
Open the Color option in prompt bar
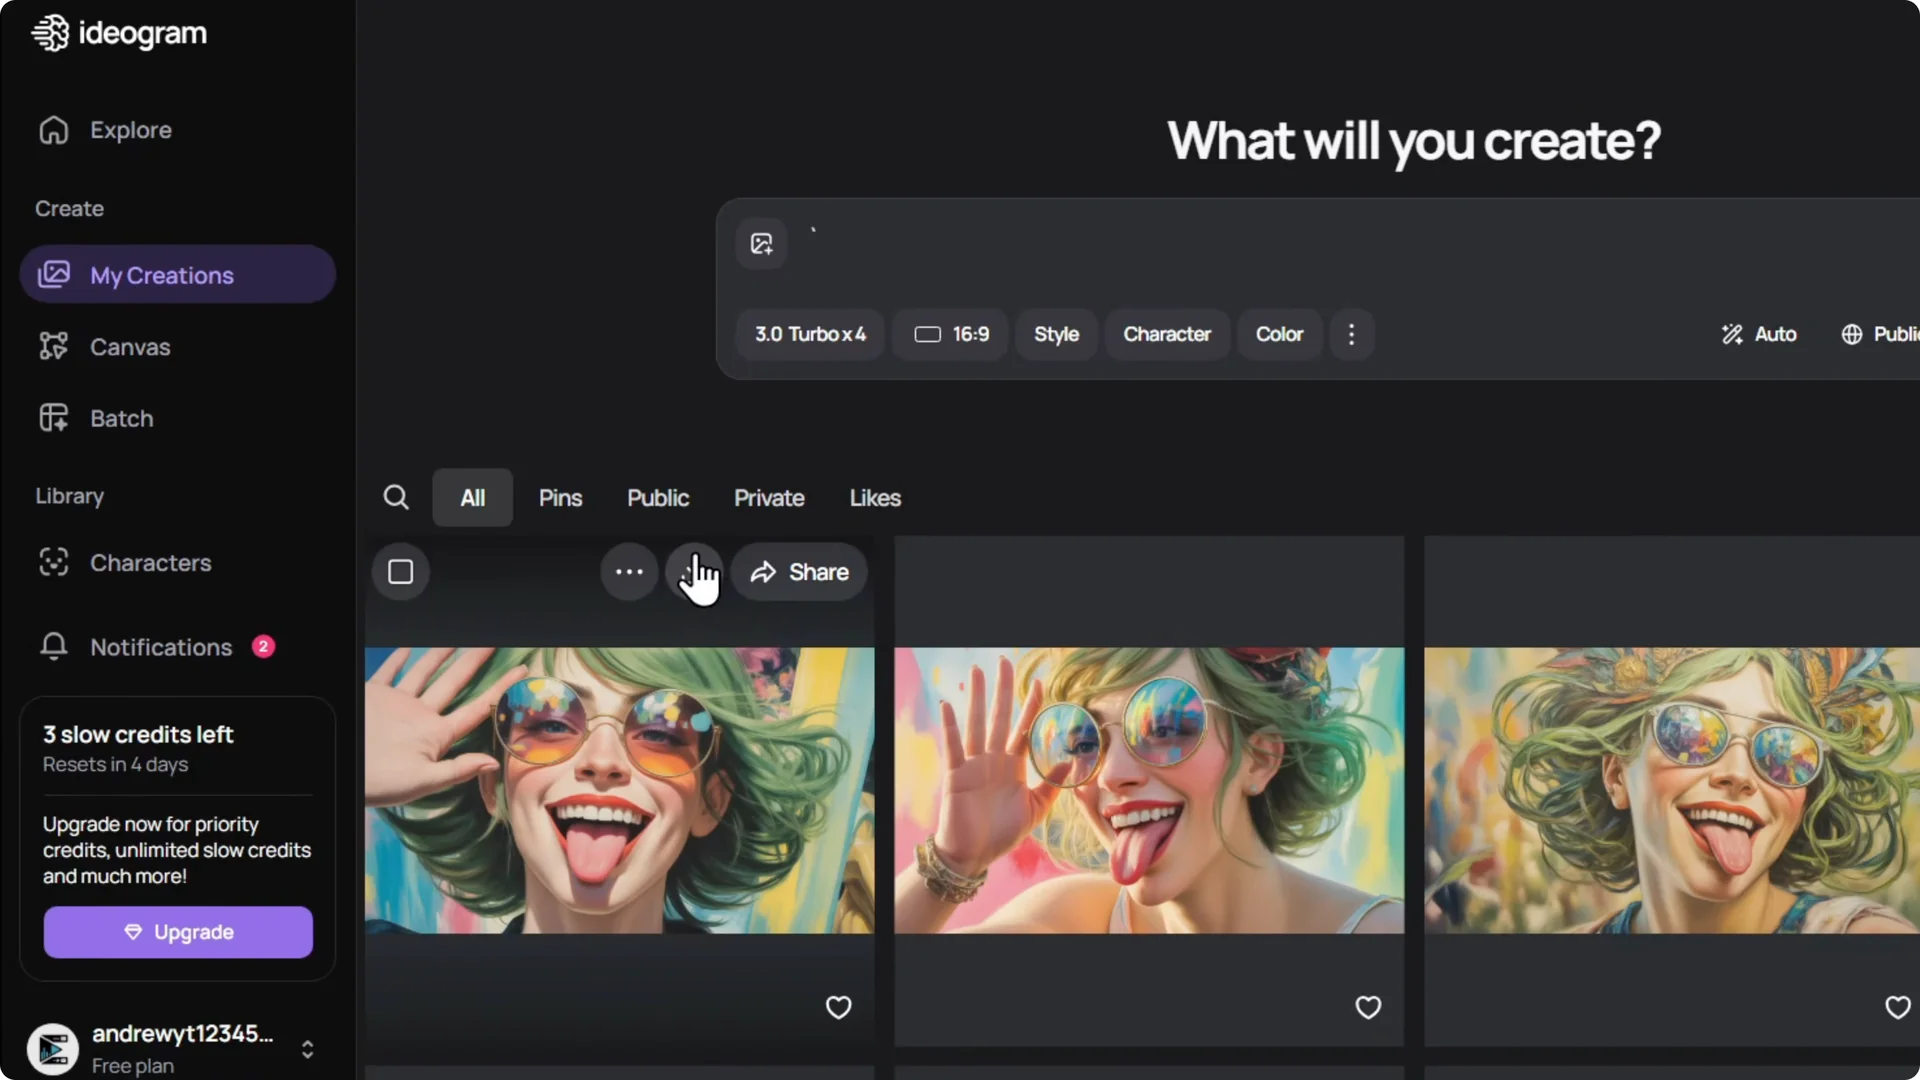[x=1279, y=334]
